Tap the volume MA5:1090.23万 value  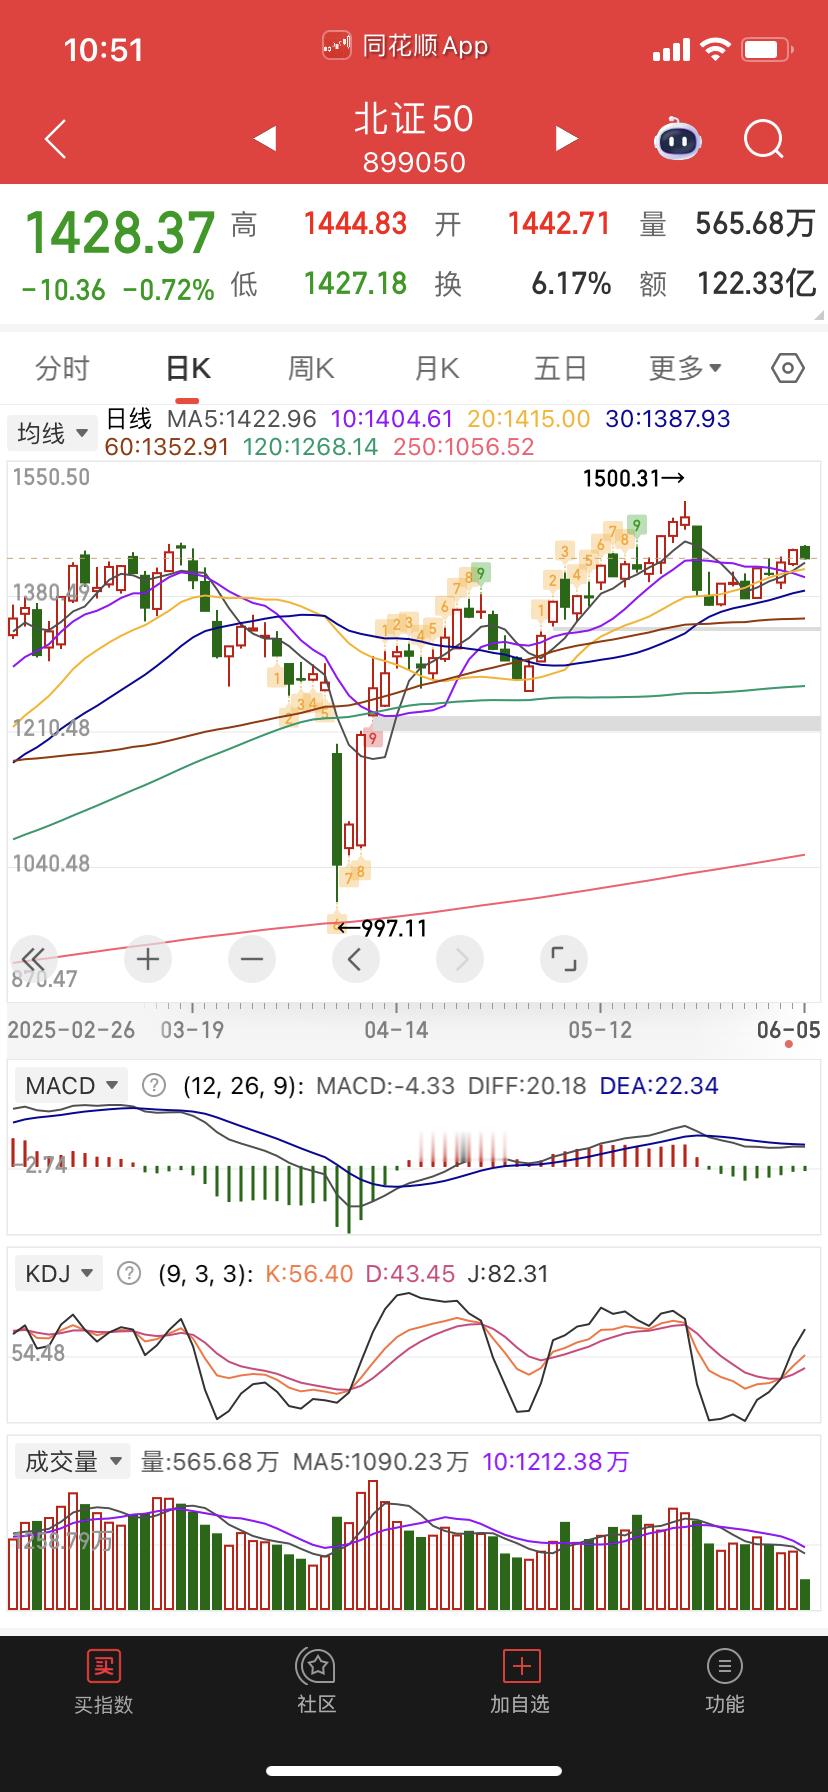coord(380,1461)
